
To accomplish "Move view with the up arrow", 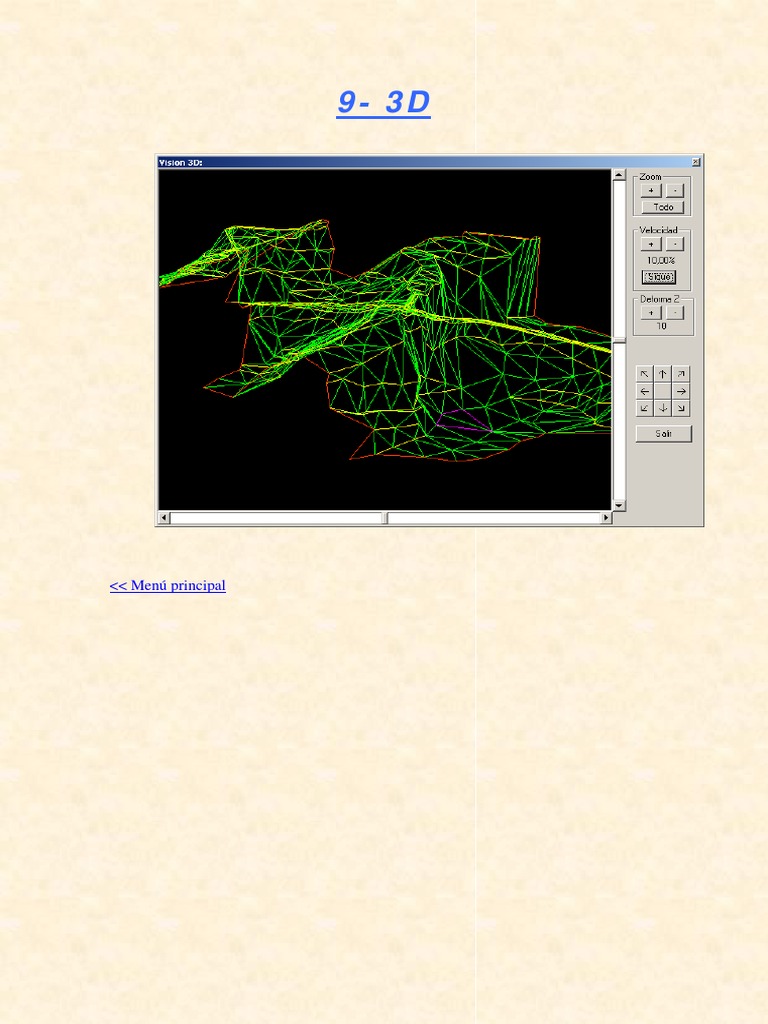I will (x=663, y=374).
